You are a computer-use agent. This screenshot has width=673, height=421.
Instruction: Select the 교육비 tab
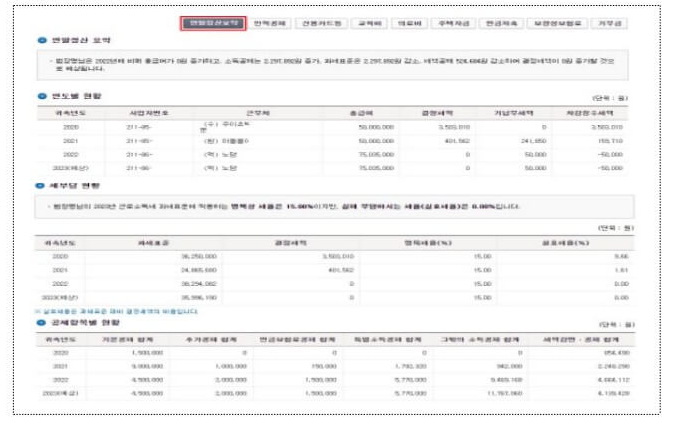pyautogui.click(x=369, y=23)
